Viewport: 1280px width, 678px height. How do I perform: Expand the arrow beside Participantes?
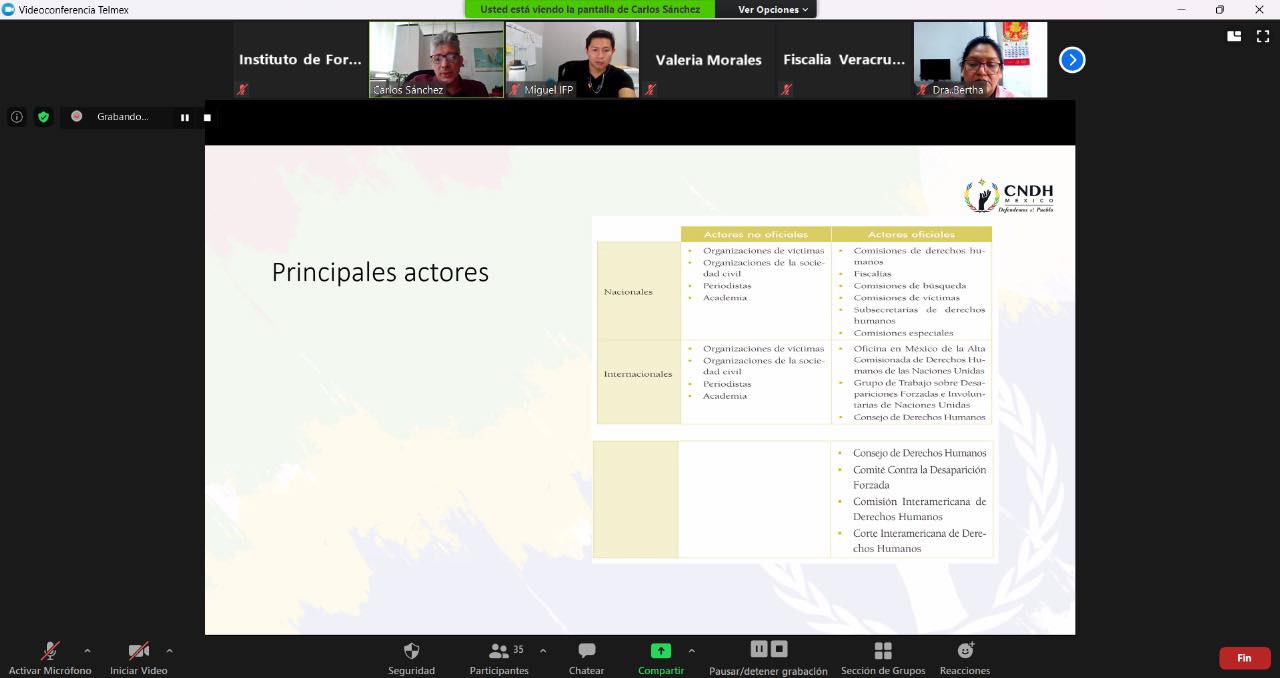(543, 651)
